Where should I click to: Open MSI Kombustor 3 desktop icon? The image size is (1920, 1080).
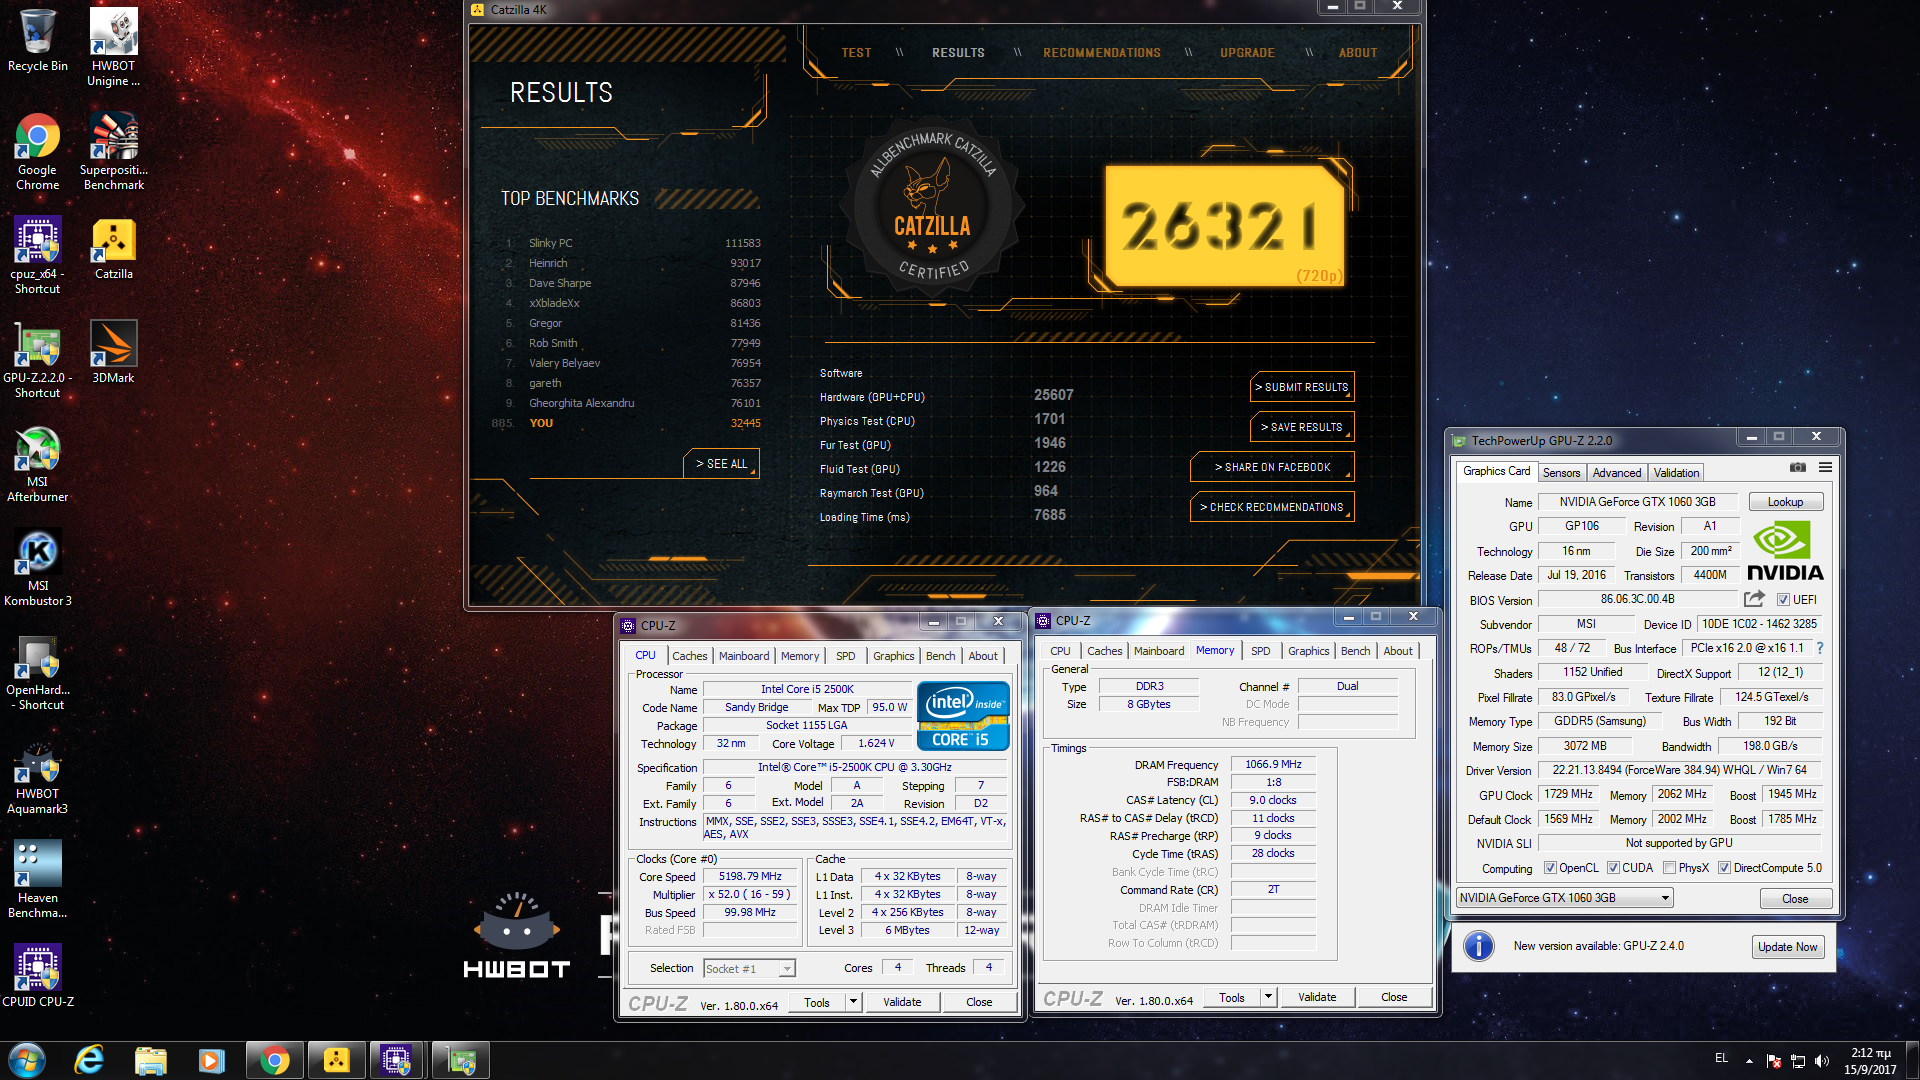37,567
